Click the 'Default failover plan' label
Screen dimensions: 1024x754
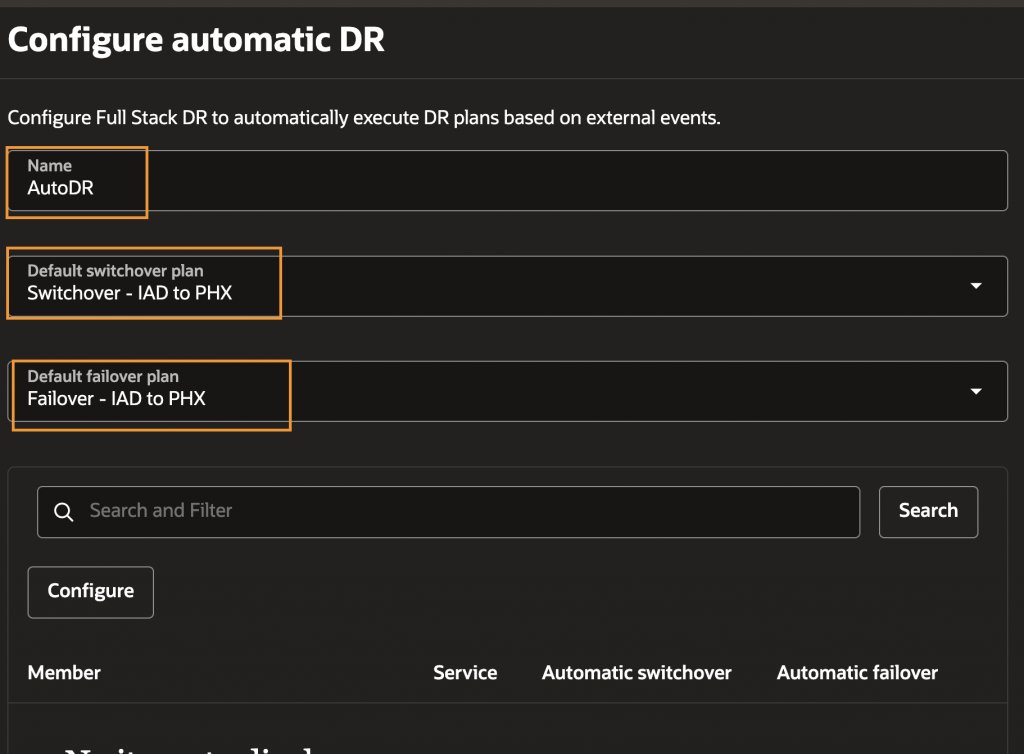point(103,377)
